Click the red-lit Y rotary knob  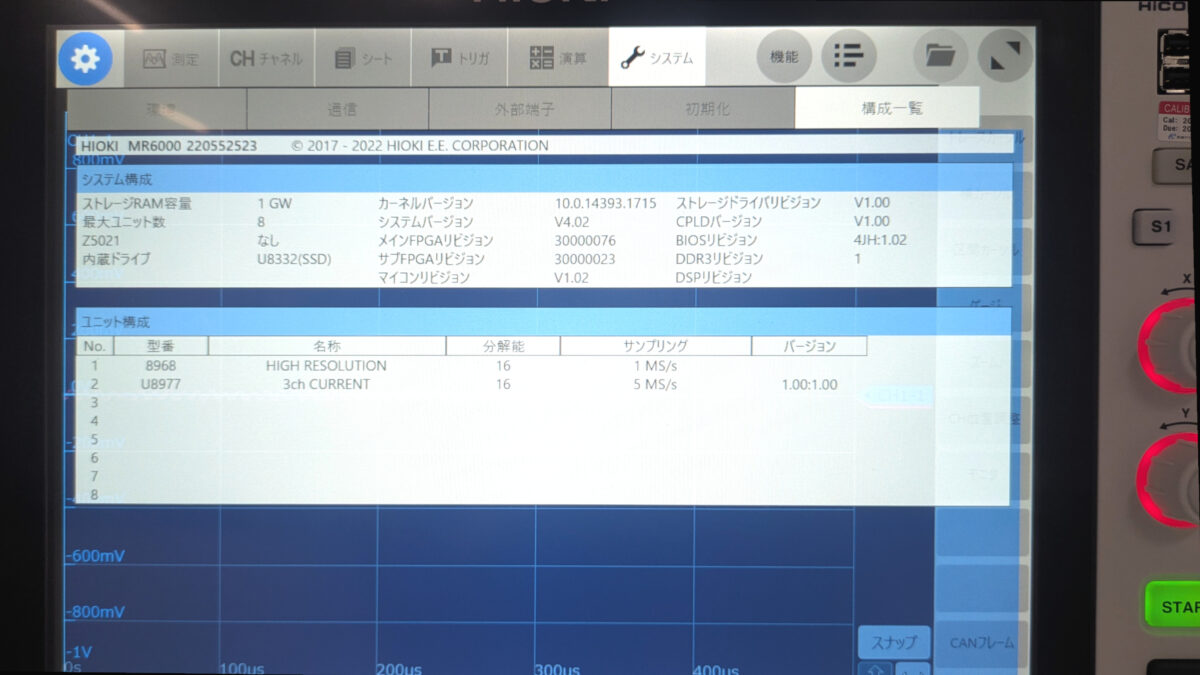click(1169, 480)
